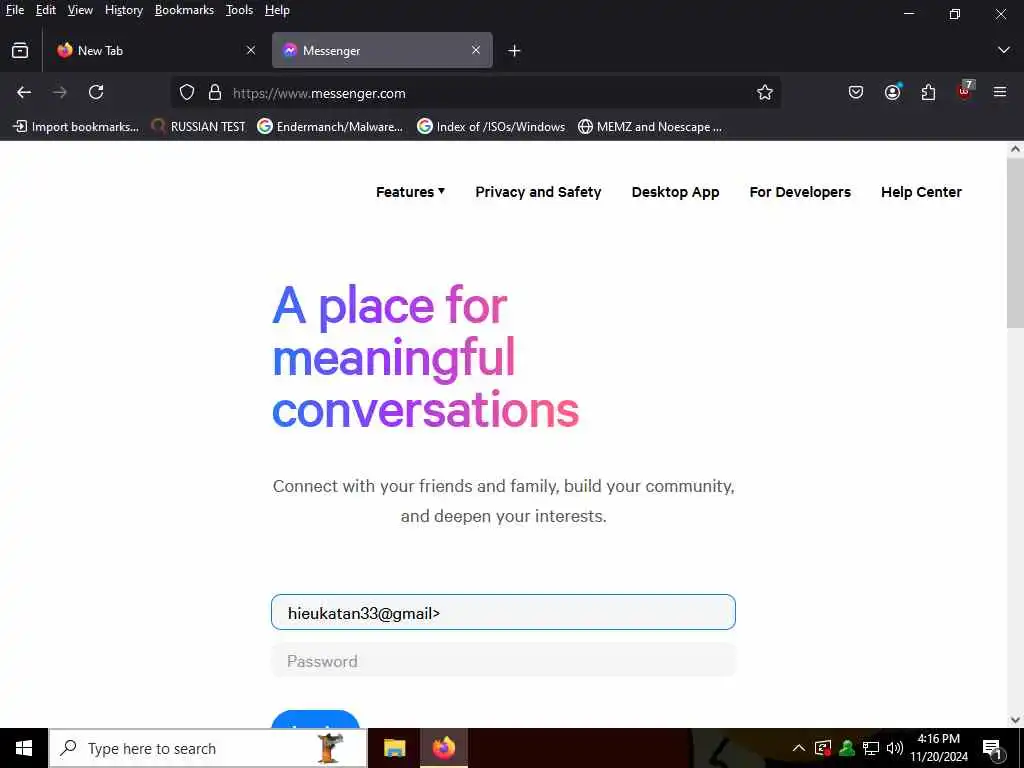Screen dimensions: 1024x768
Task: Go back with the back arrow
Action: (24, 92)
